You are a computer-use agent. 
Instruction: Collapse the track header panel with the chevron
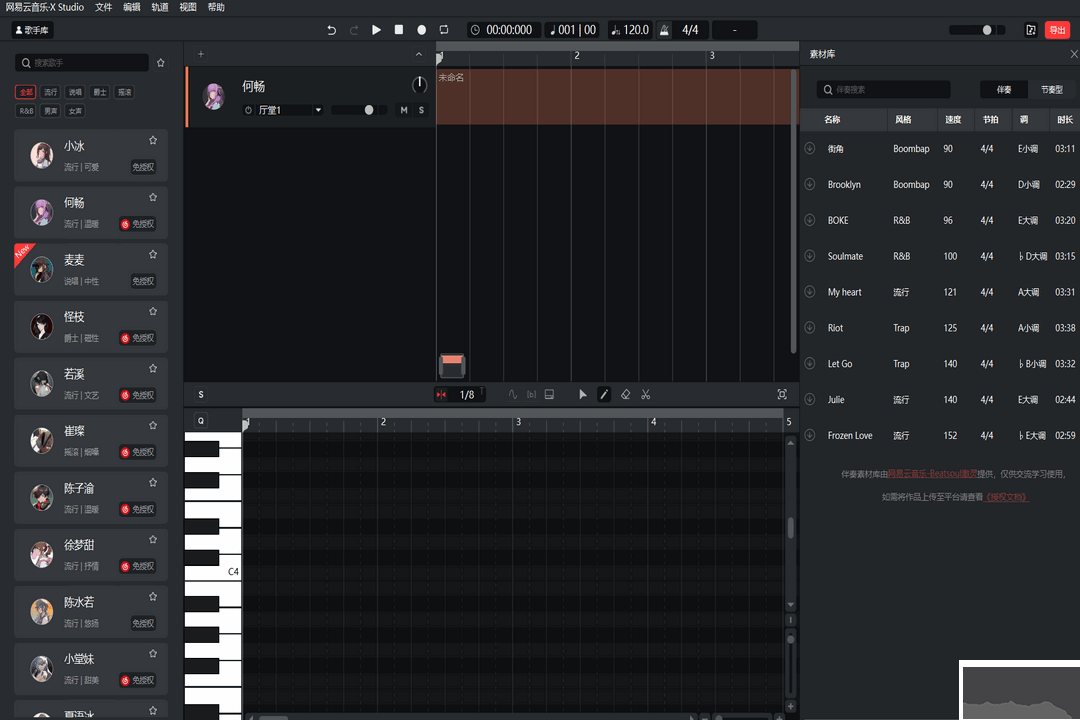418,54
